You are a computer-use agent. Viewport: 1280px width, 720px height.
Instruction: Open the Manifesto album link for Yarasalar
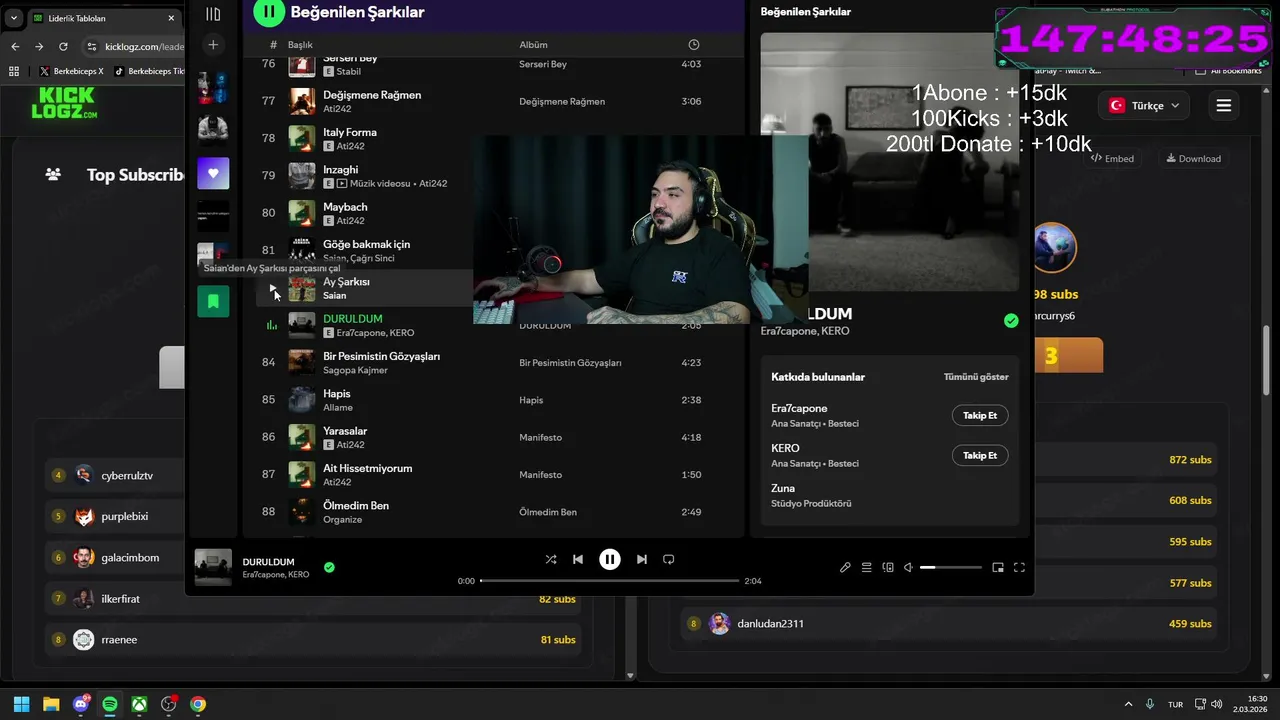540,438
